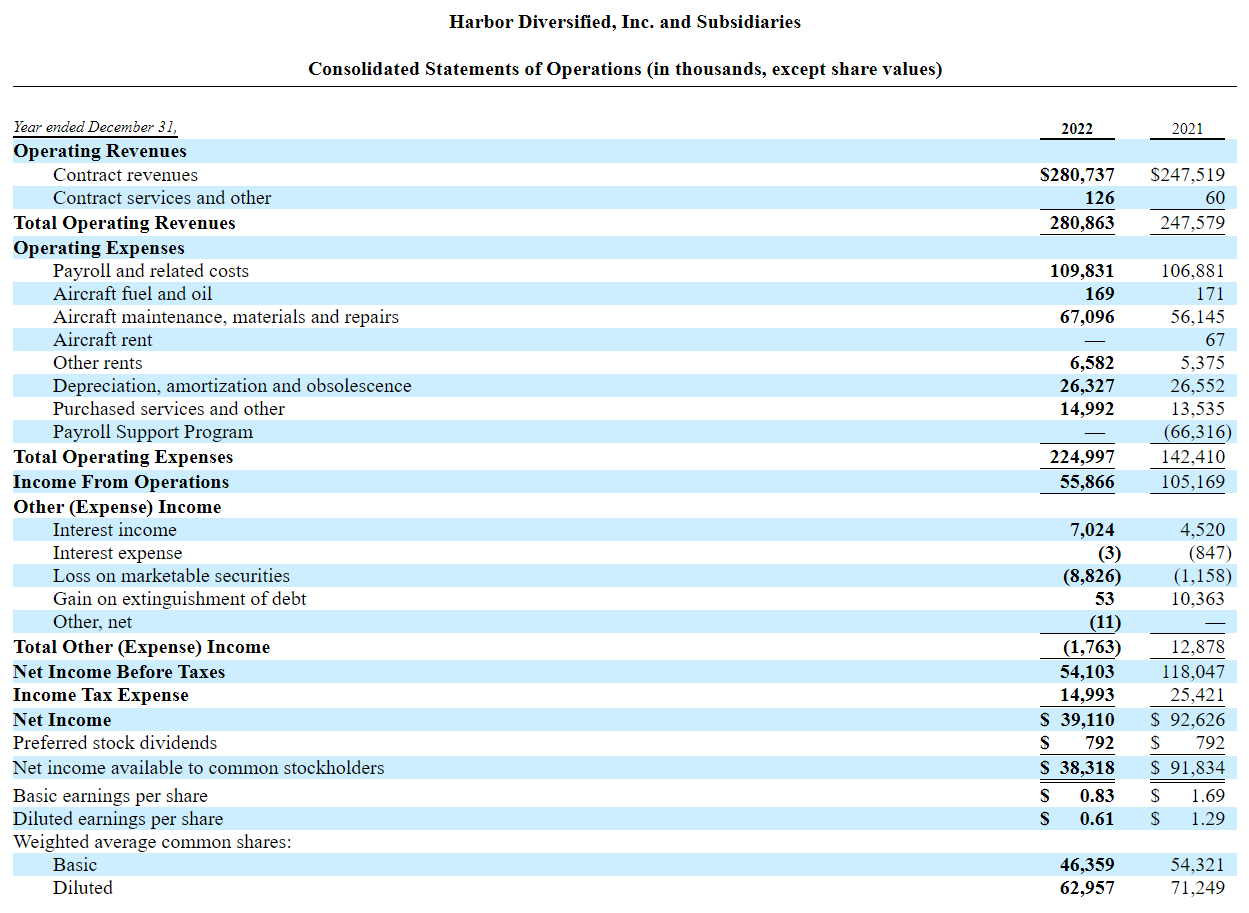This screenshot has height=913, width=1249.
Task: Click the 'Year ended December 31,' label
Action: pyautogui.click(x=95, y=127)
